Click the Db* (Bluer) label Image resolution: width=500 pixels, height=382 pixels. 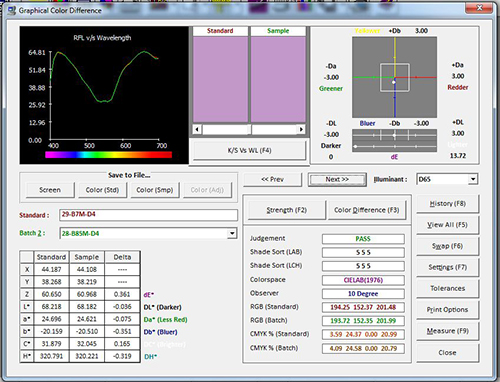160,332
